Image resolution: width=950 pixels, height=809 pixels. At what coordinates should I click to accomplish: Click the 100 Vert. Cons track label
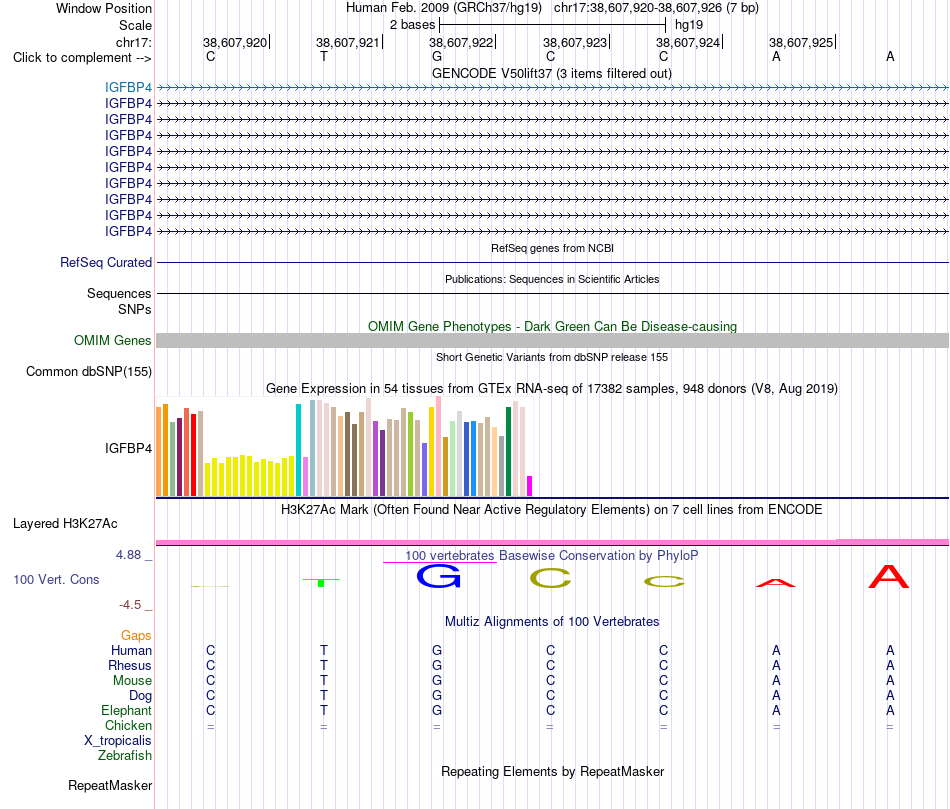pyautogui.click(x=56, y=579)
